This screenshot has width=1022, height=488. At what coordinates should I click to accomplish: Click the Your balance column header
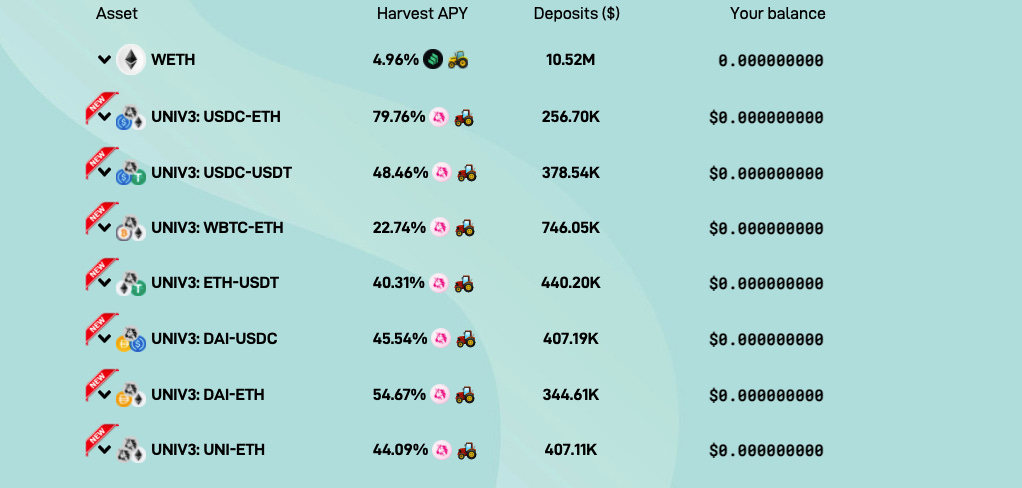pyautogui.click(x=778, y=14)
